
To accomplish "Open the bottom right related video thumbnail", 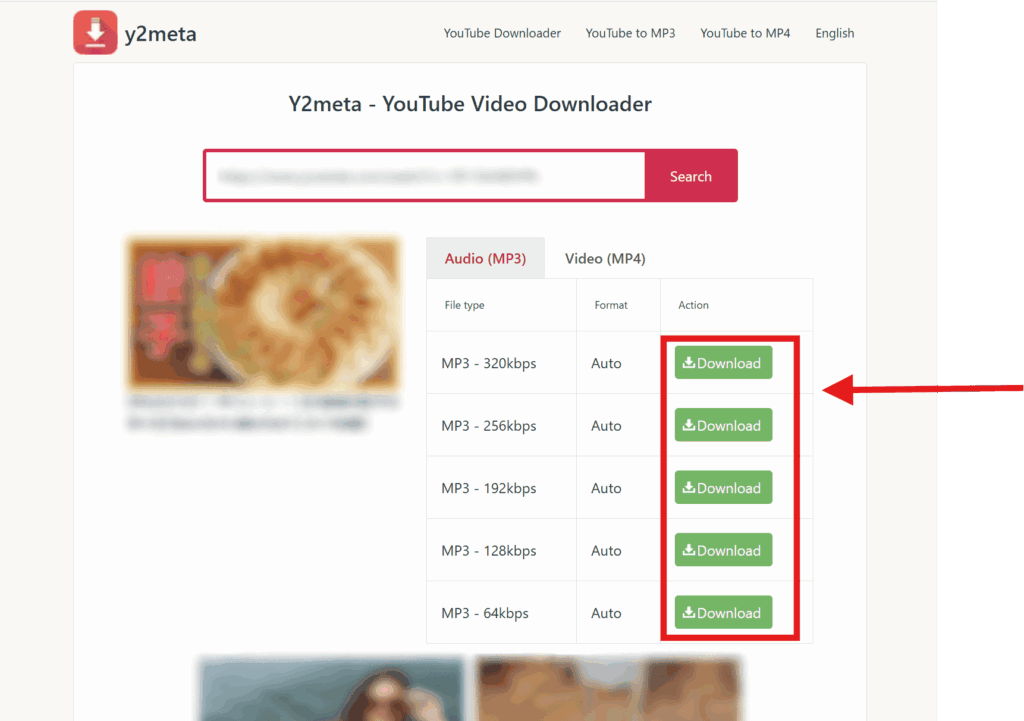I will coord(610,689).
